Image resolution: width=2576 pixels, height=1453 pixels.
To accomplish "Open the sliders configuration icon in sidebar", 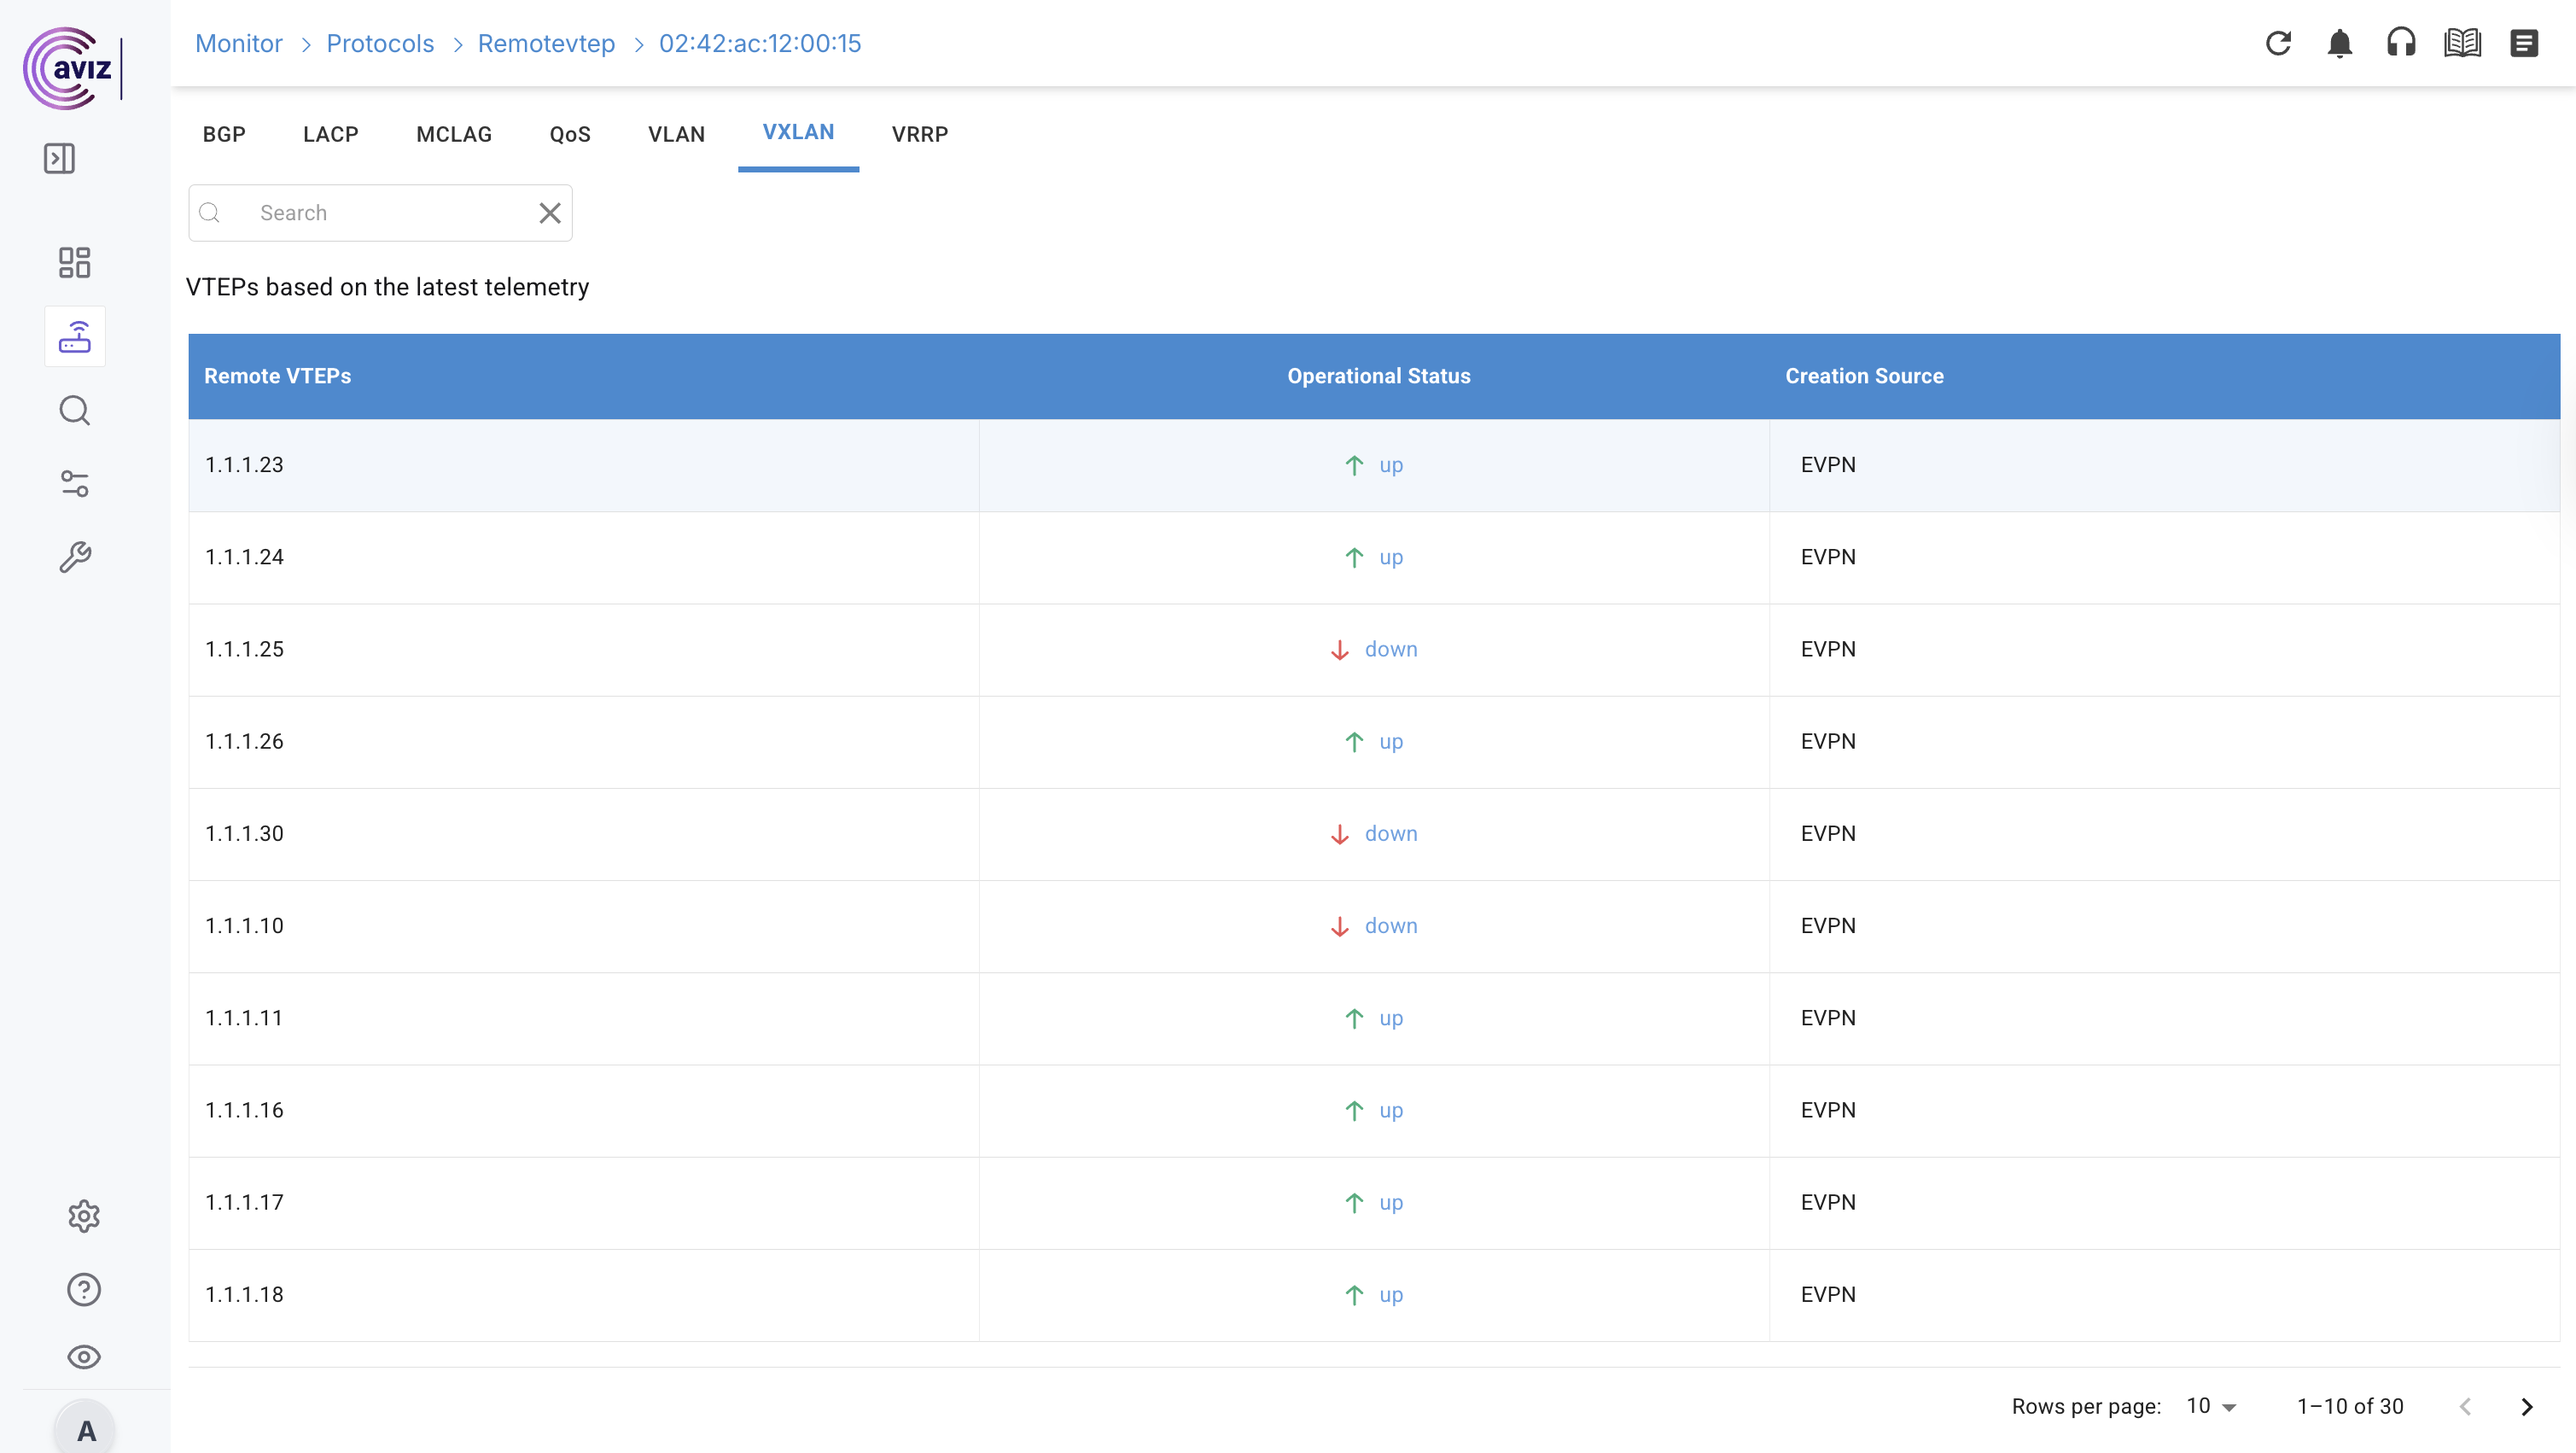I will (74, 484).
